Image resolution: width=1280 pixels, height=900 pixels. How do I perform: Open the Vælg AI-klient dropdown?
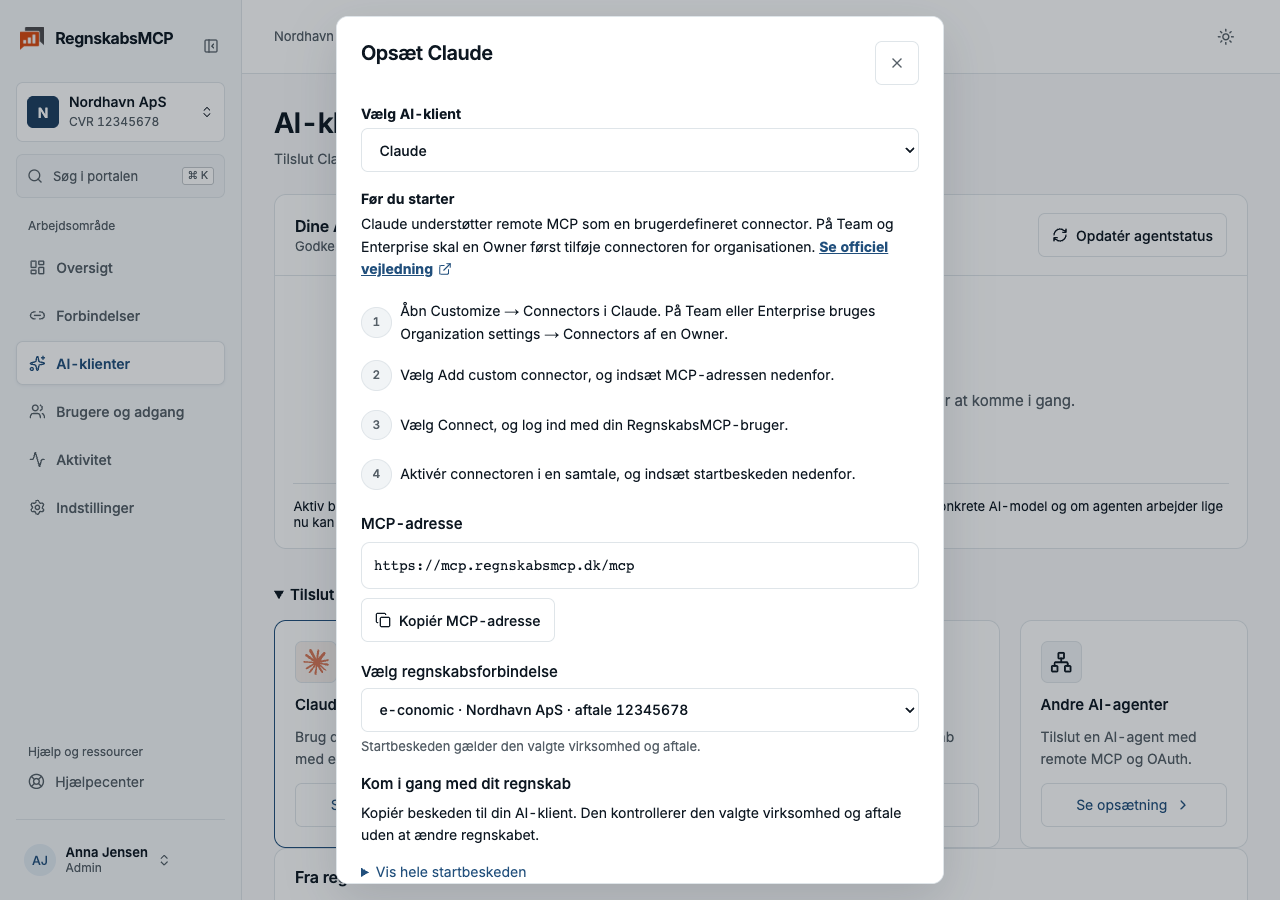[x=640, y=150]
